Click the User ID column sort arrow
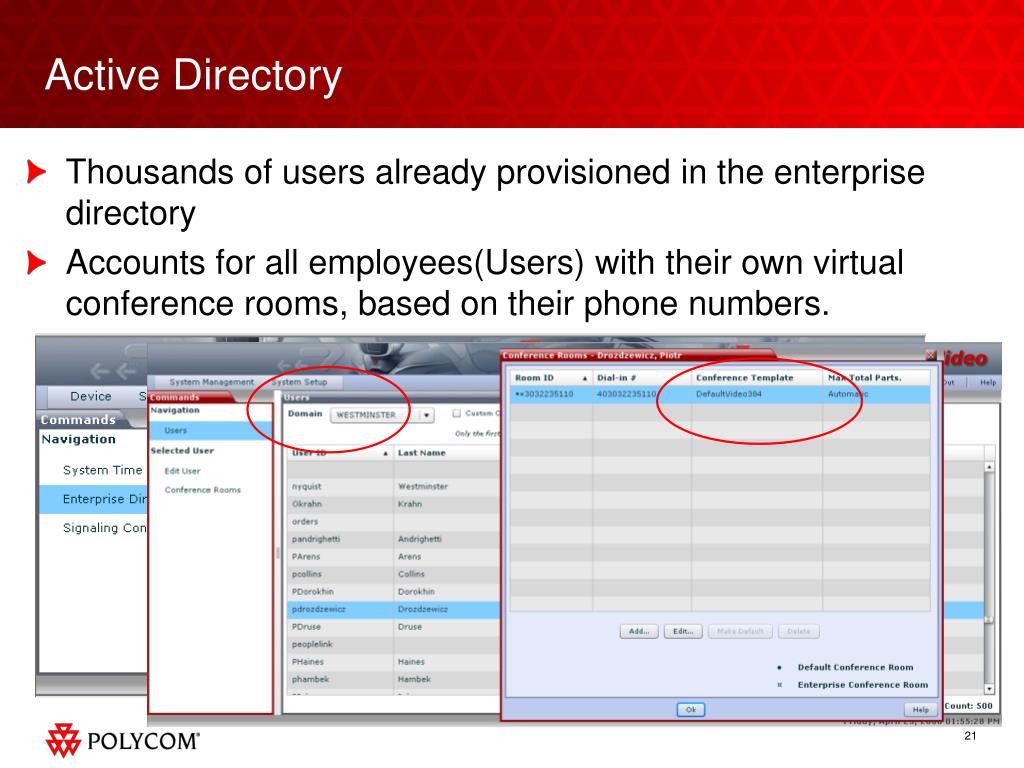 coord(386,453)
